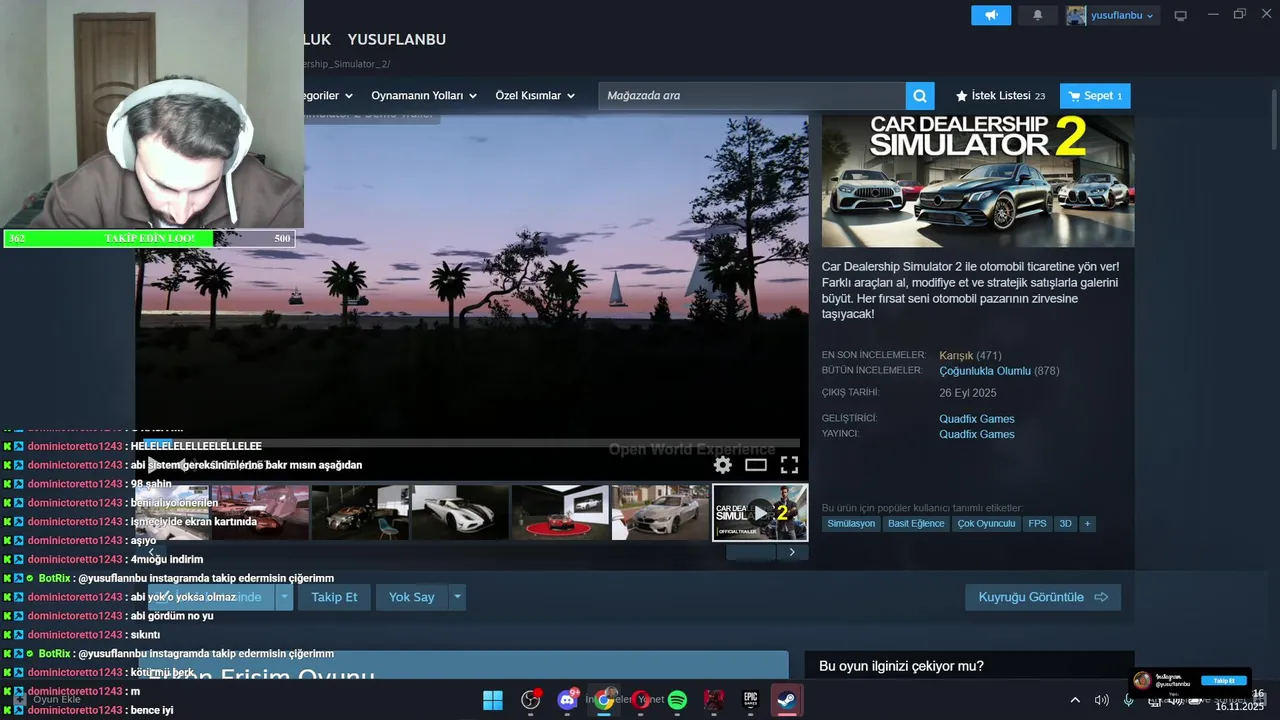Open Opera browser from the taskbar
Image resolution: width=1280 pixels, height=720 pixels.
coord(641,700)
